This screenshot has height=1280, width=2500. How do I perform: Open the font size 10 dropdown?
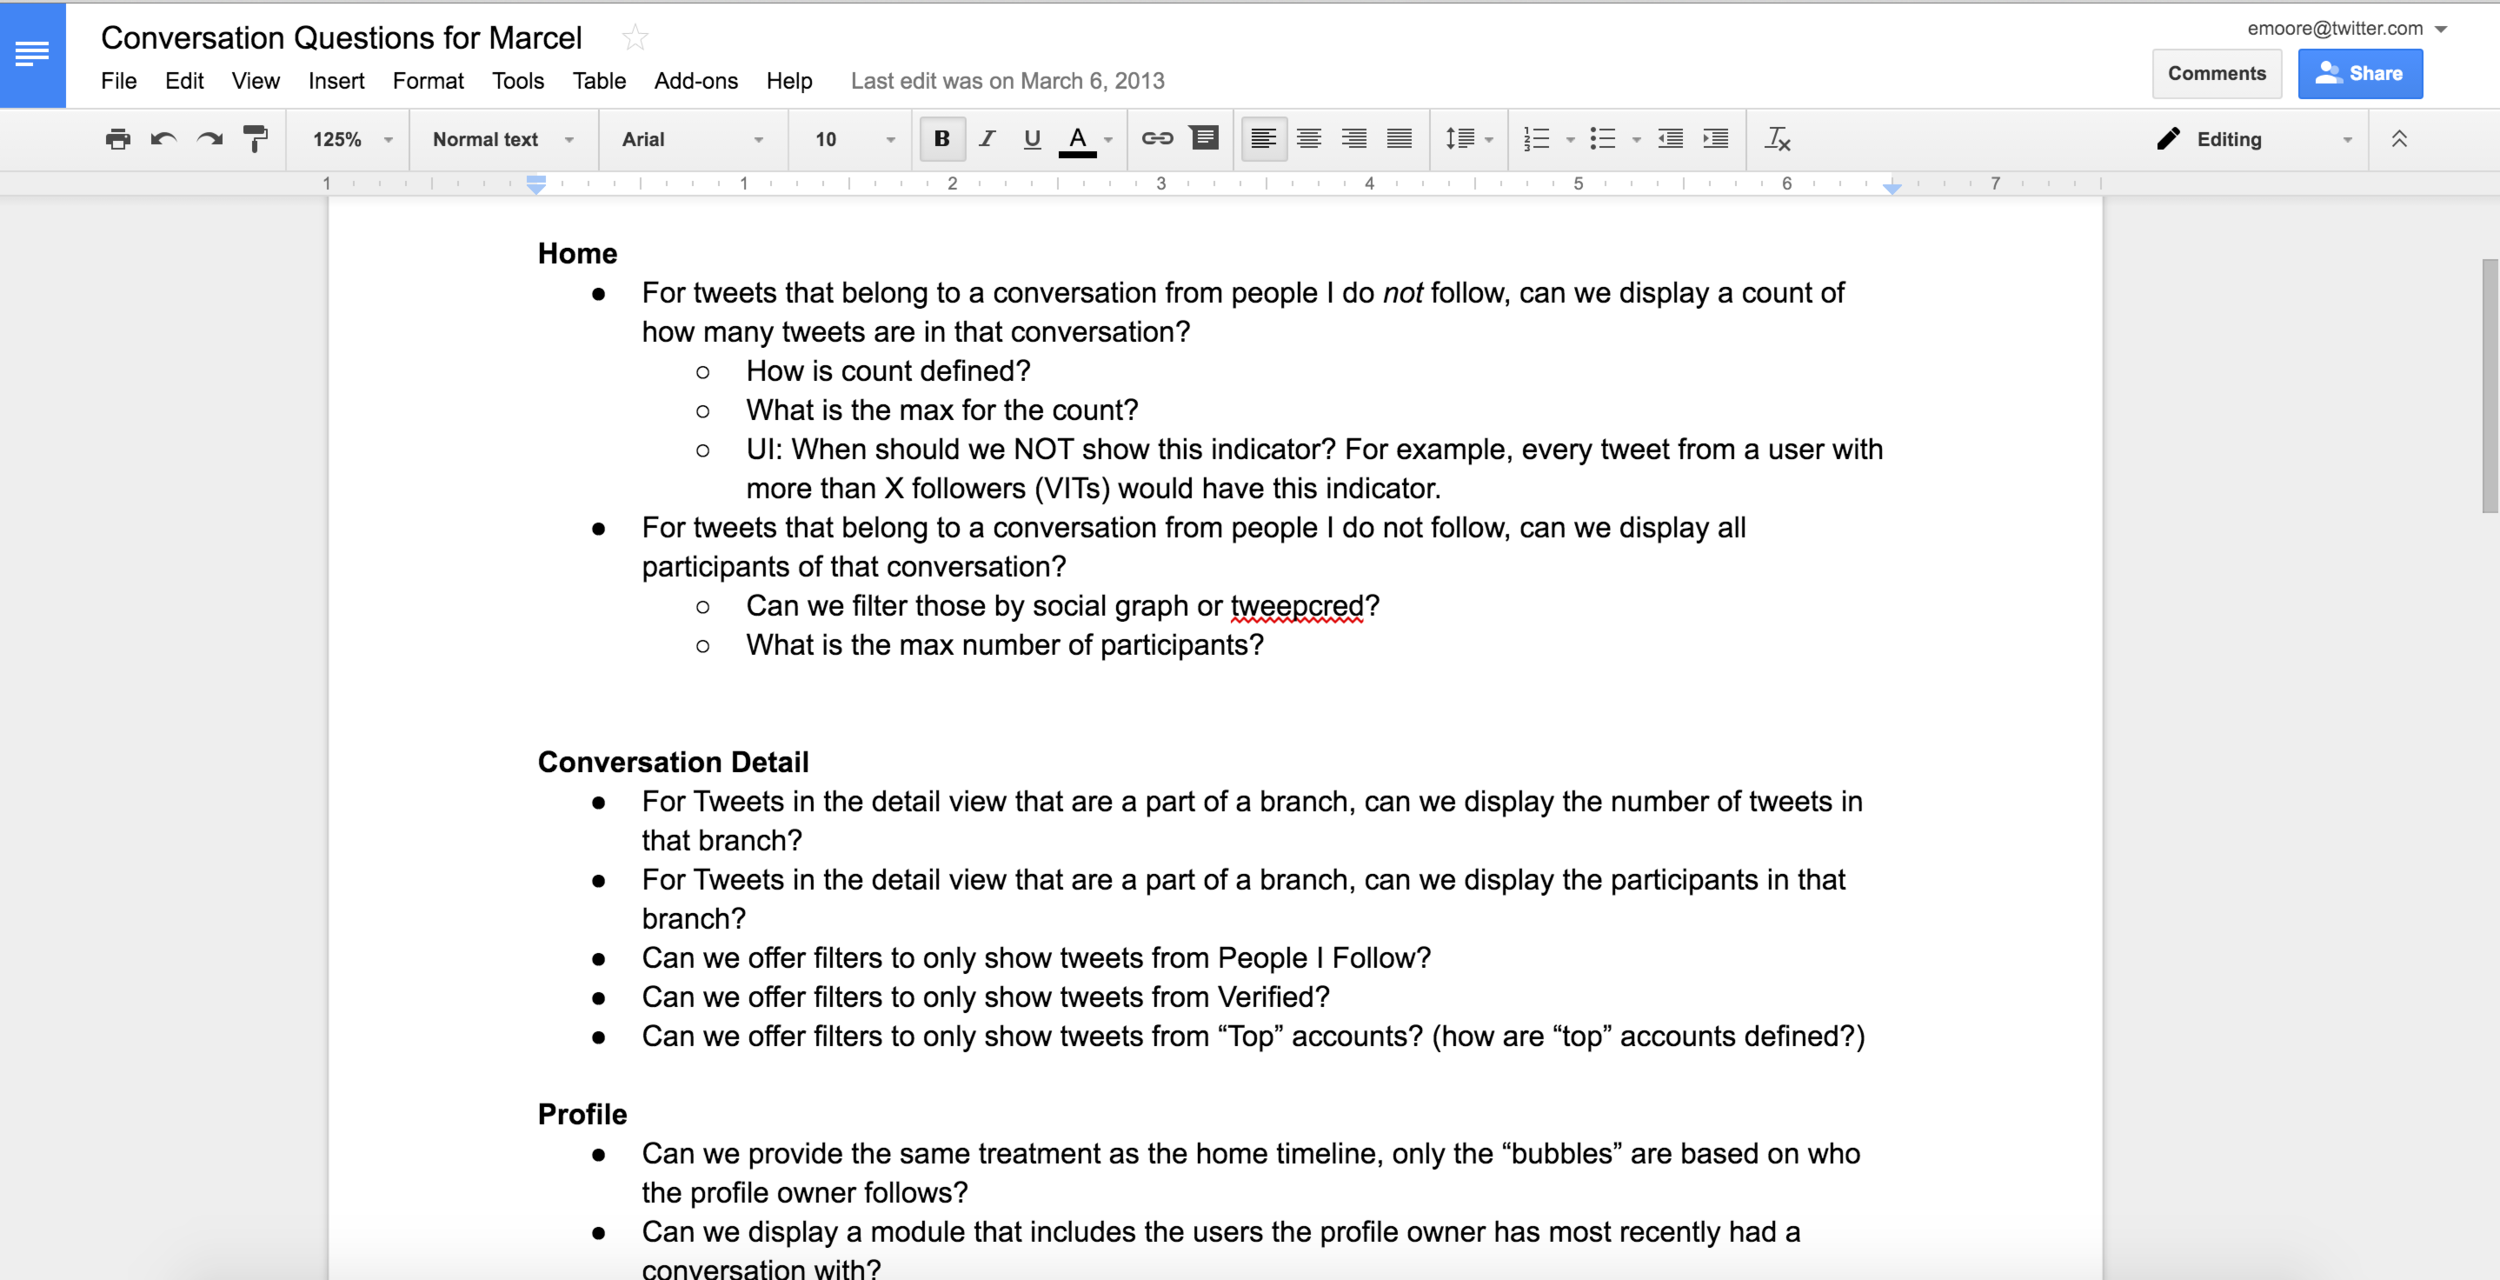[854, 139]
